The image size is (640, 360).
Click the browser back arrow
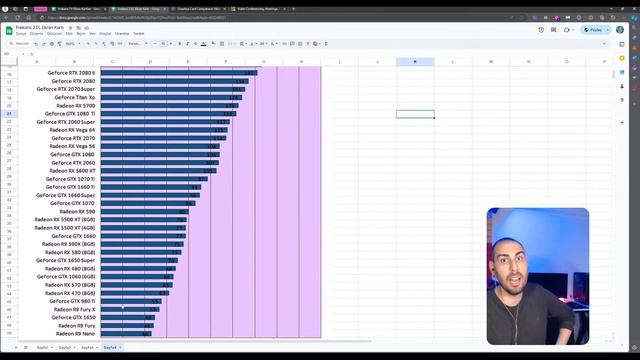[6, 18]
